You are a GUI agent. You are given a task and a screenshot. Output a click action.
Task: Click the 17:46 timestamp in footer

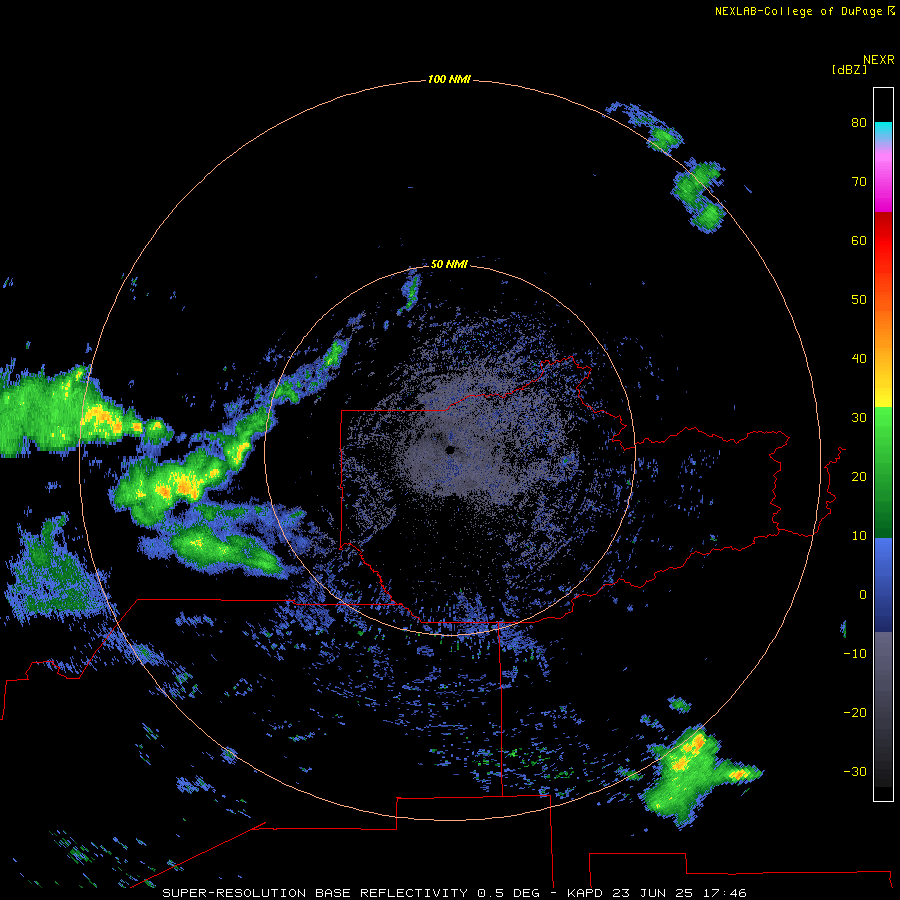725,893
